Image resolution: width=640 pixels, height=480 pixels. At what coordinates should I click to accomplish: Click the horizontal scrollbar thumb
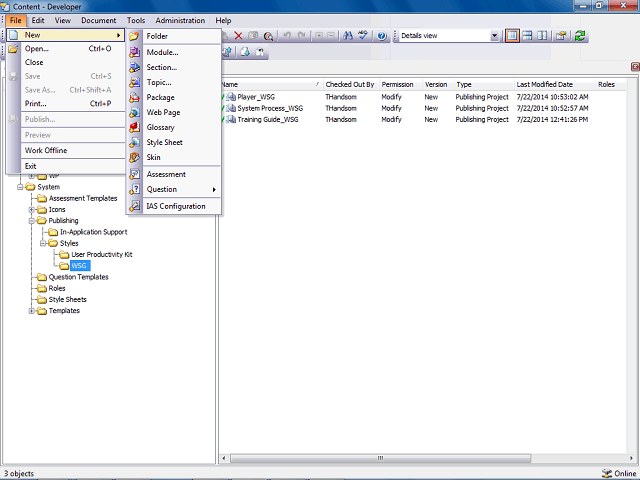[x=380, y=458]
